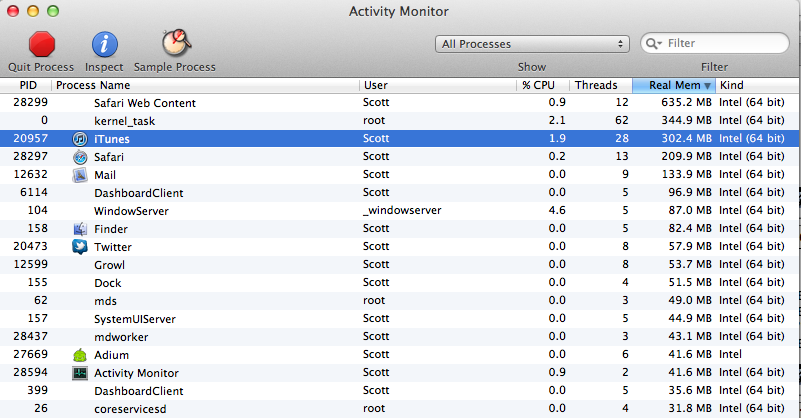Select the Mail process name

coord(105,175)
